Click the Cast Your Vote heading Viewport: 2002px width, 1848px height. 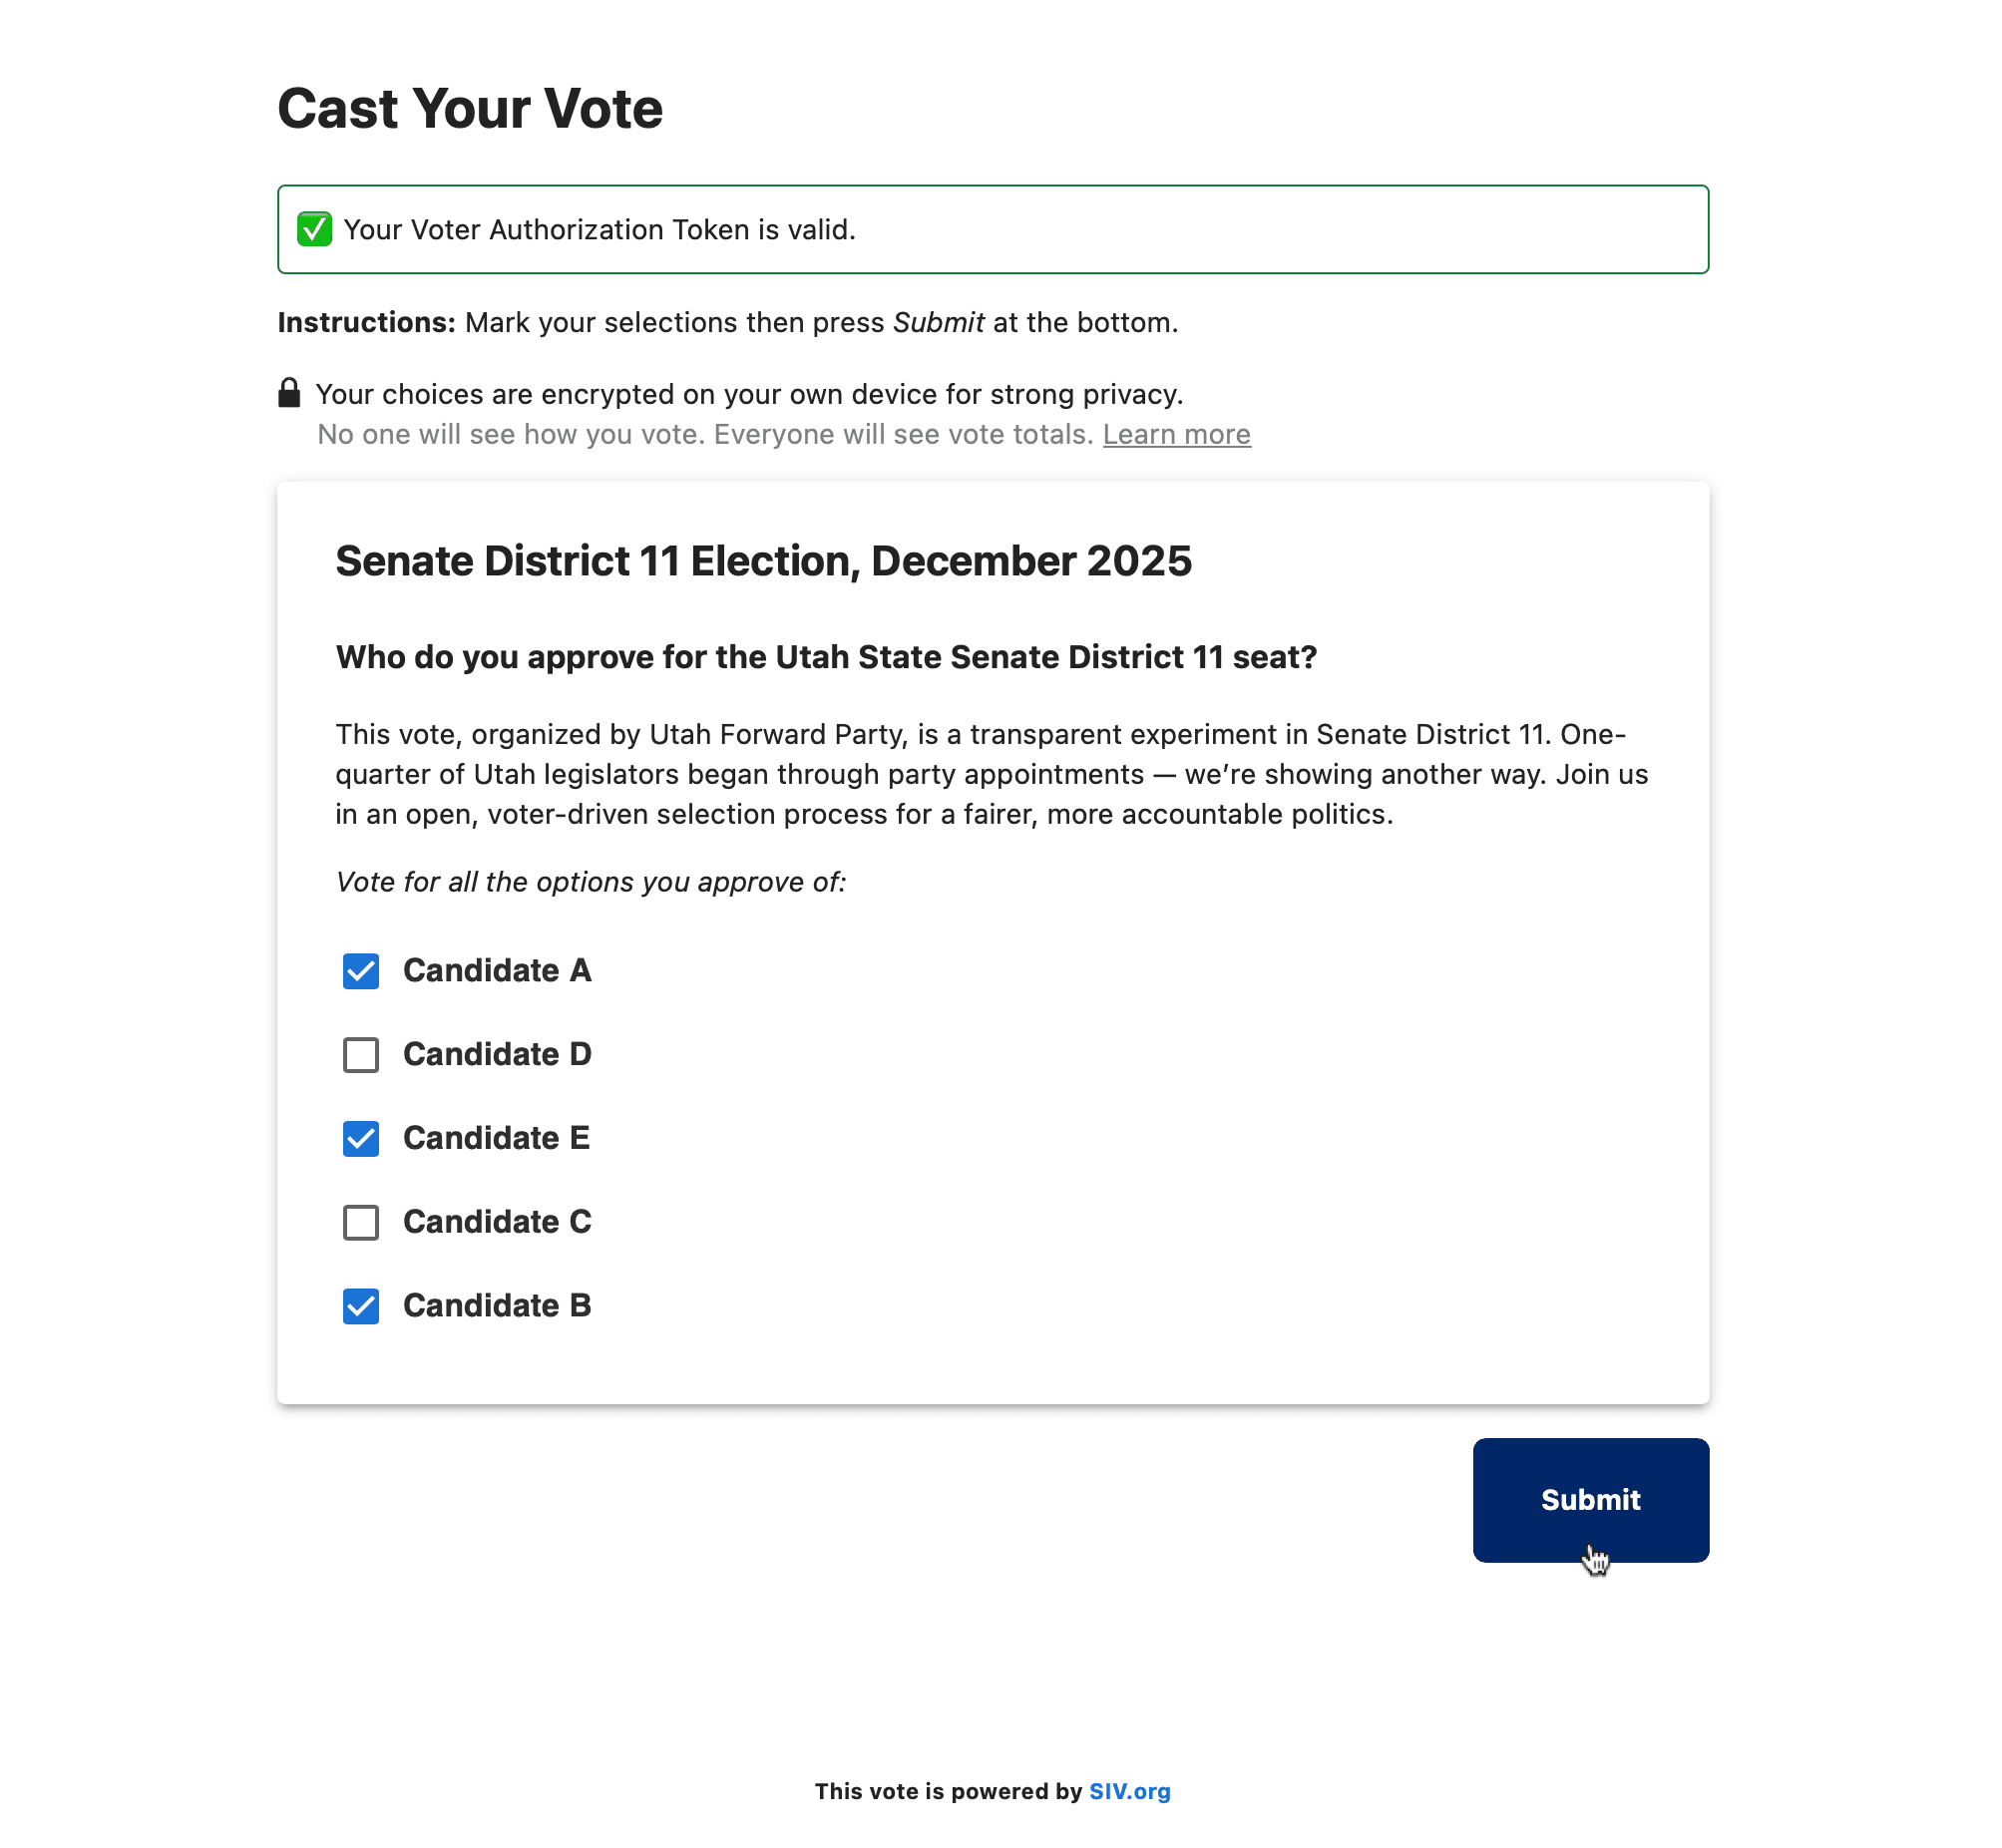pyautogui.click(x=470, y=108)
